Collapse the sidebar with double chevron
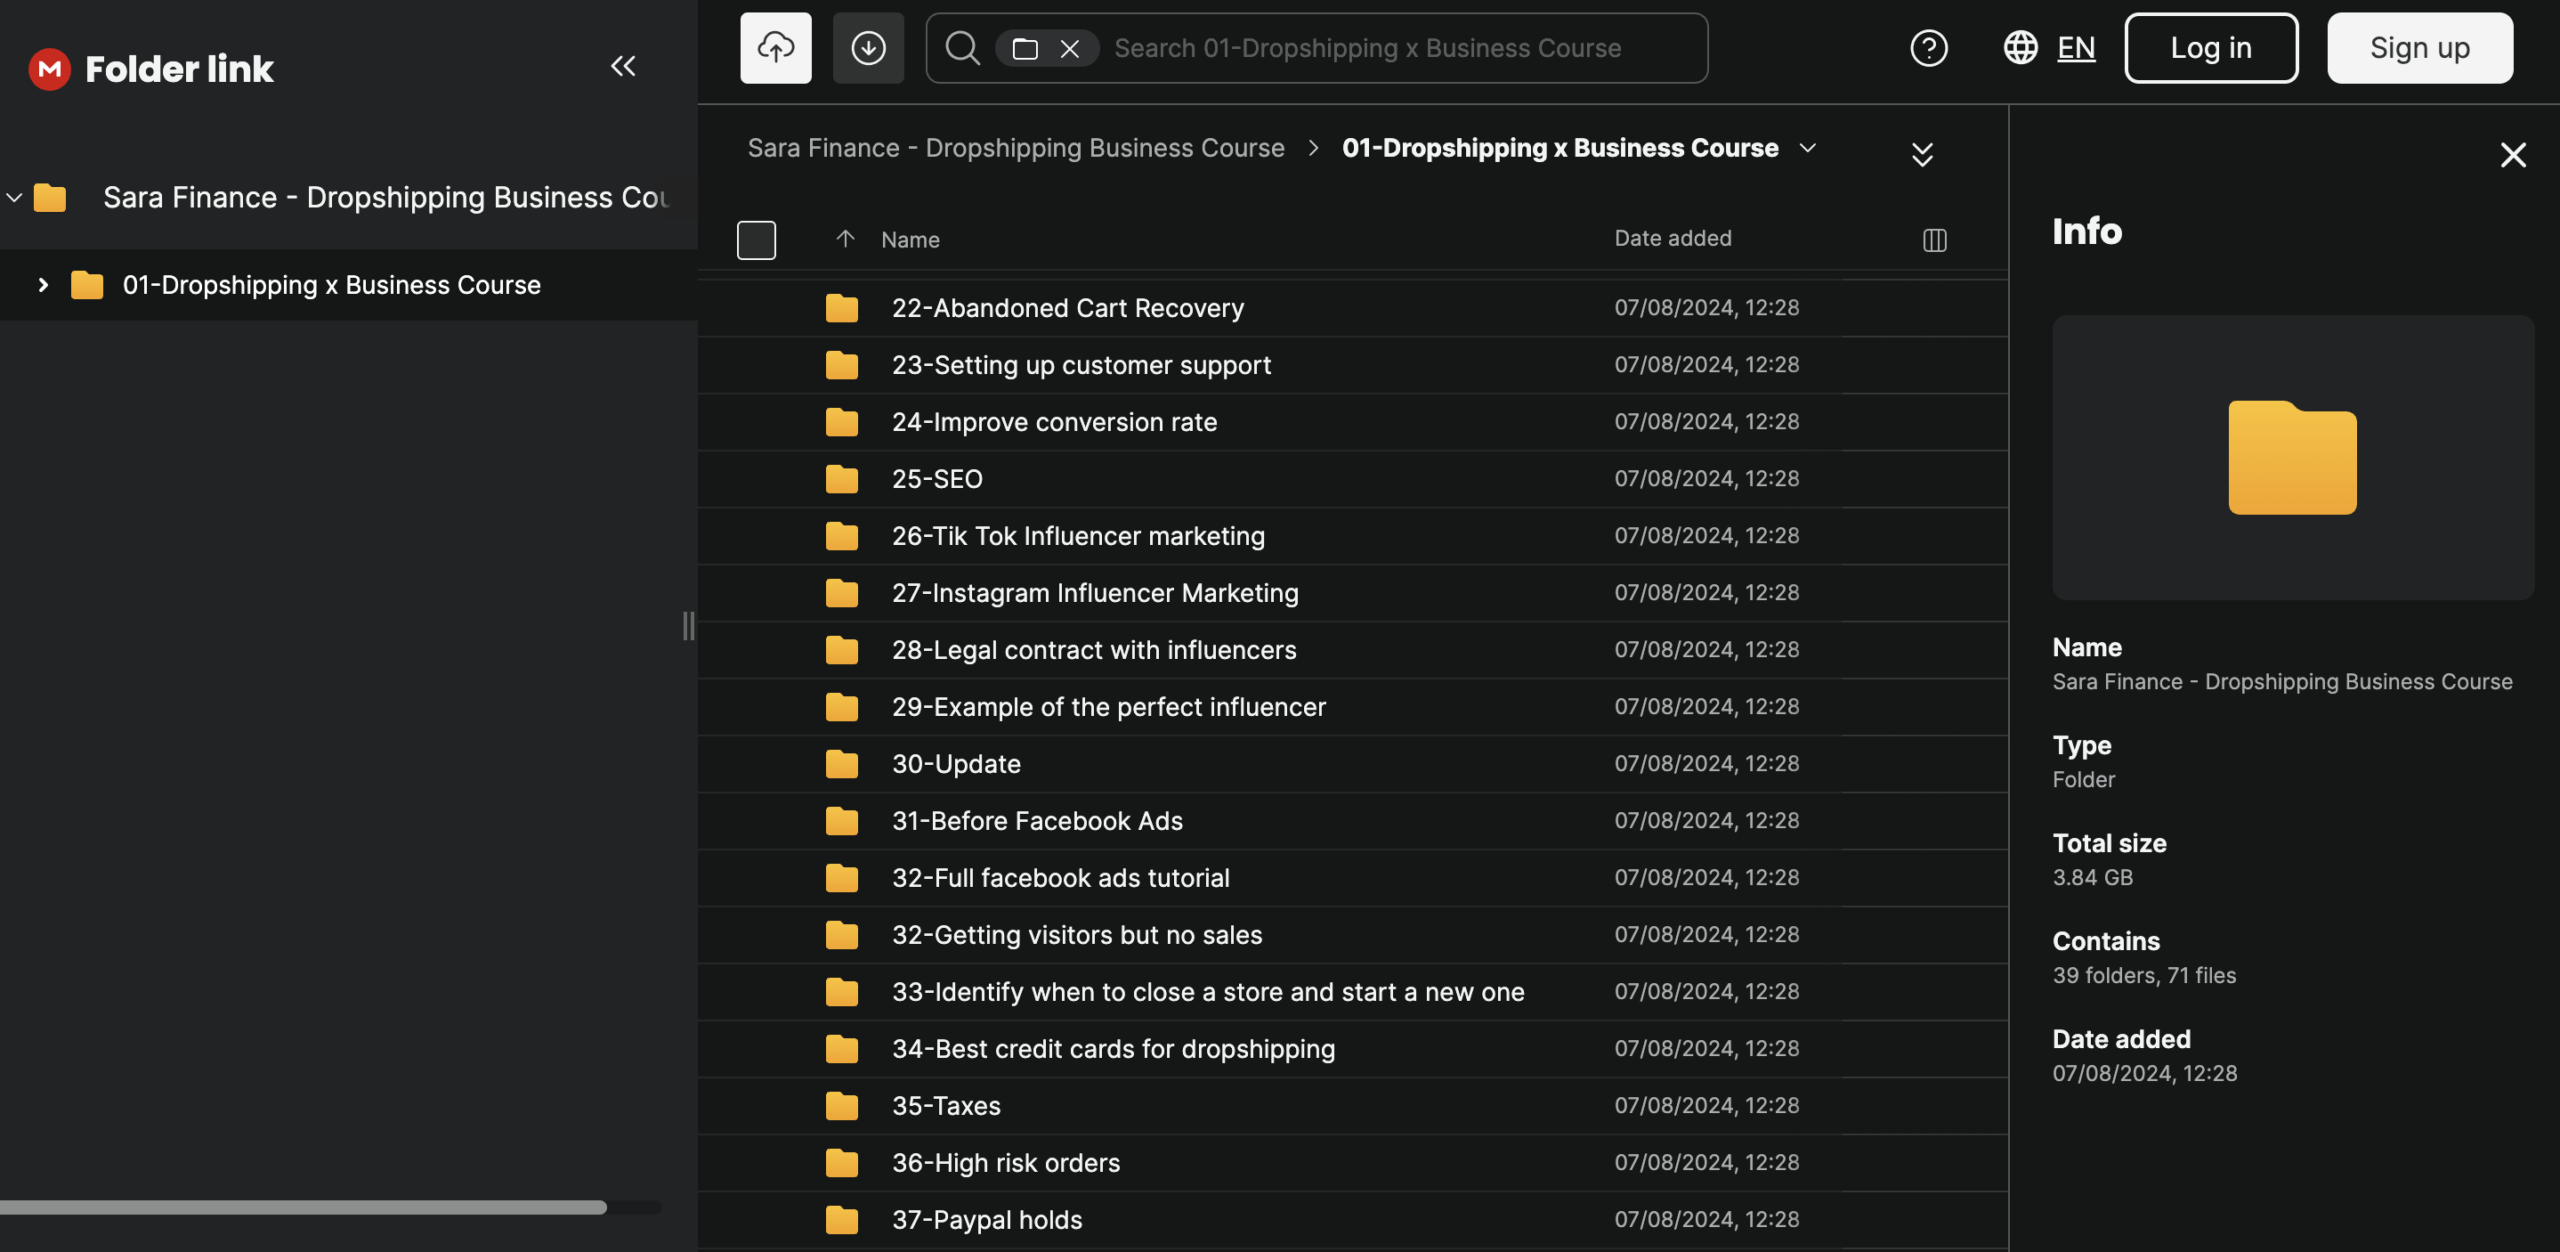 pyautogui.click(x=623, y=66)
